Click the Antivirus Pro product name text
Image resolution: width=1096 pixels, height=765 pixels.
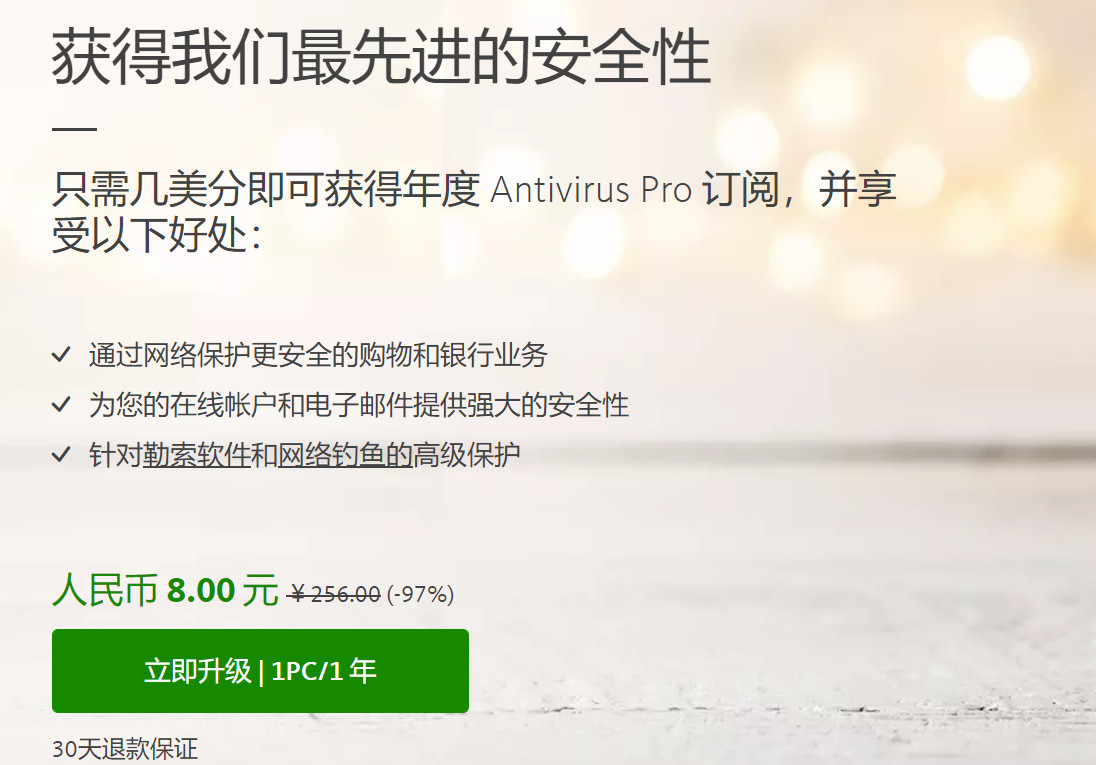[591, 190]
